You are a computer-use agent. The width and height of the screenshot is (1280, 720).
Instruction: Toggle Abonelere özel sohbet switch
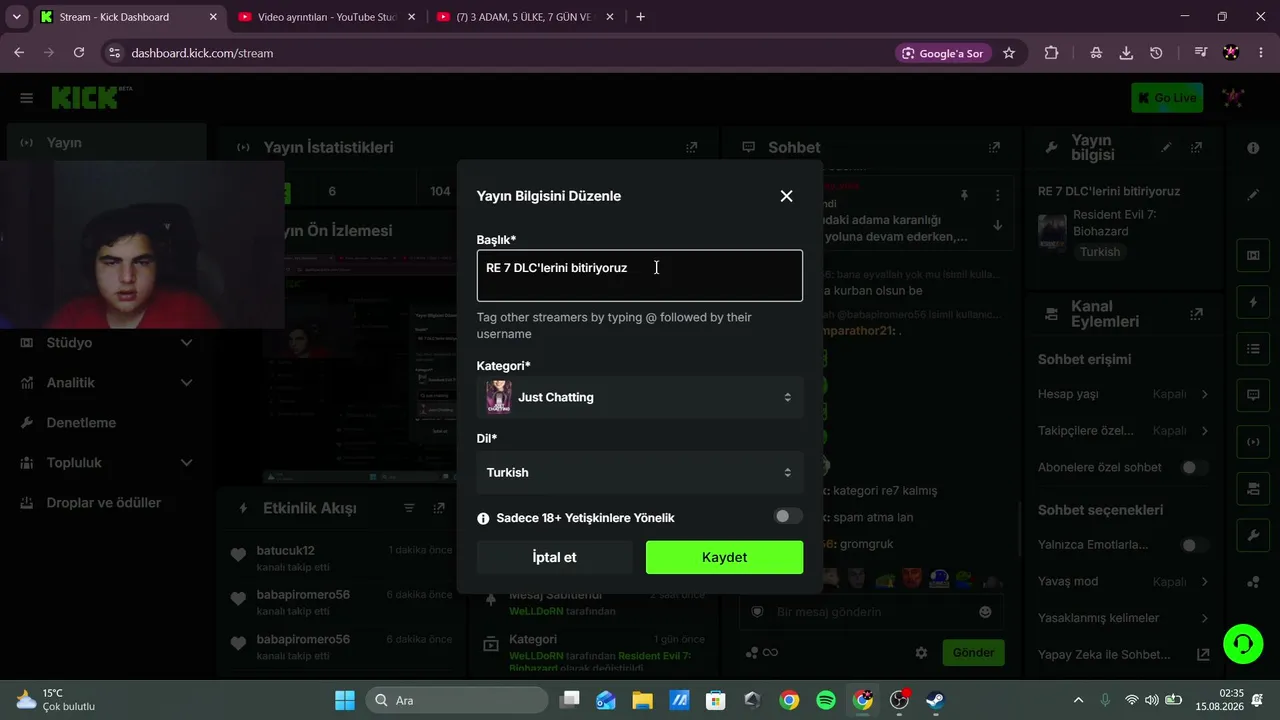[x=1194, y=467]
